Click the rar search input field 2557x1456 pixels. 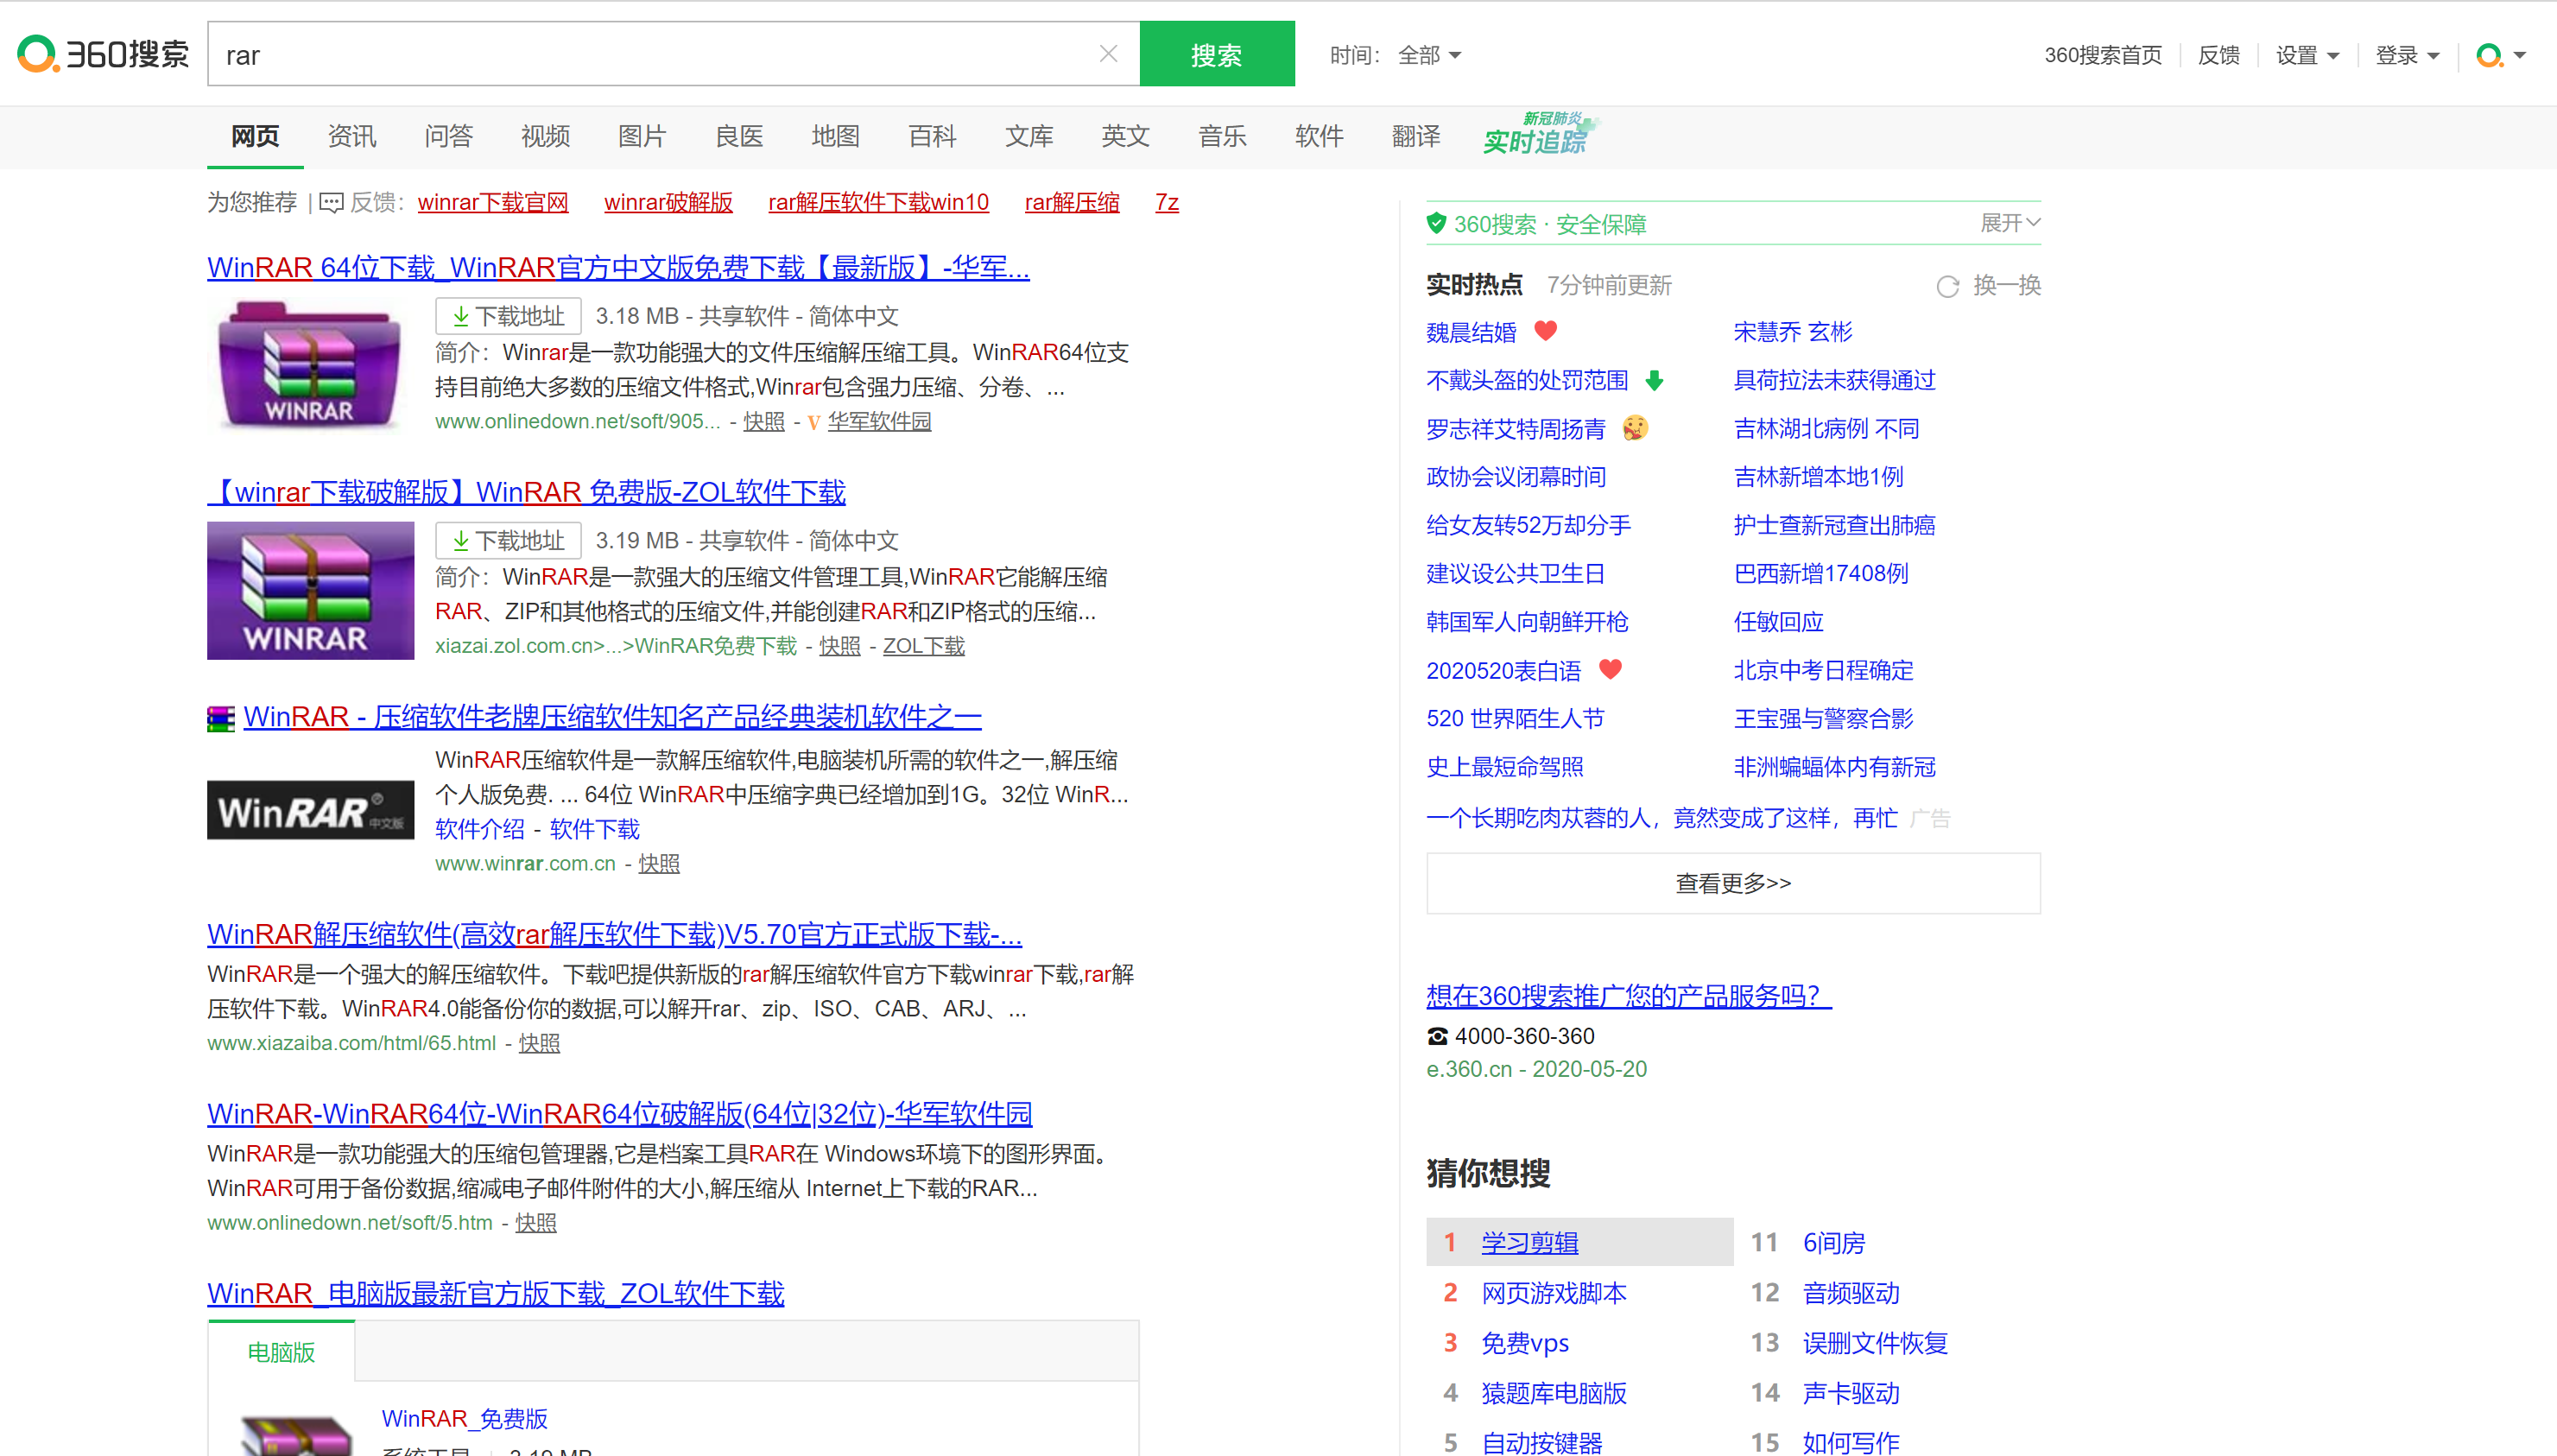tap(650, 54)
